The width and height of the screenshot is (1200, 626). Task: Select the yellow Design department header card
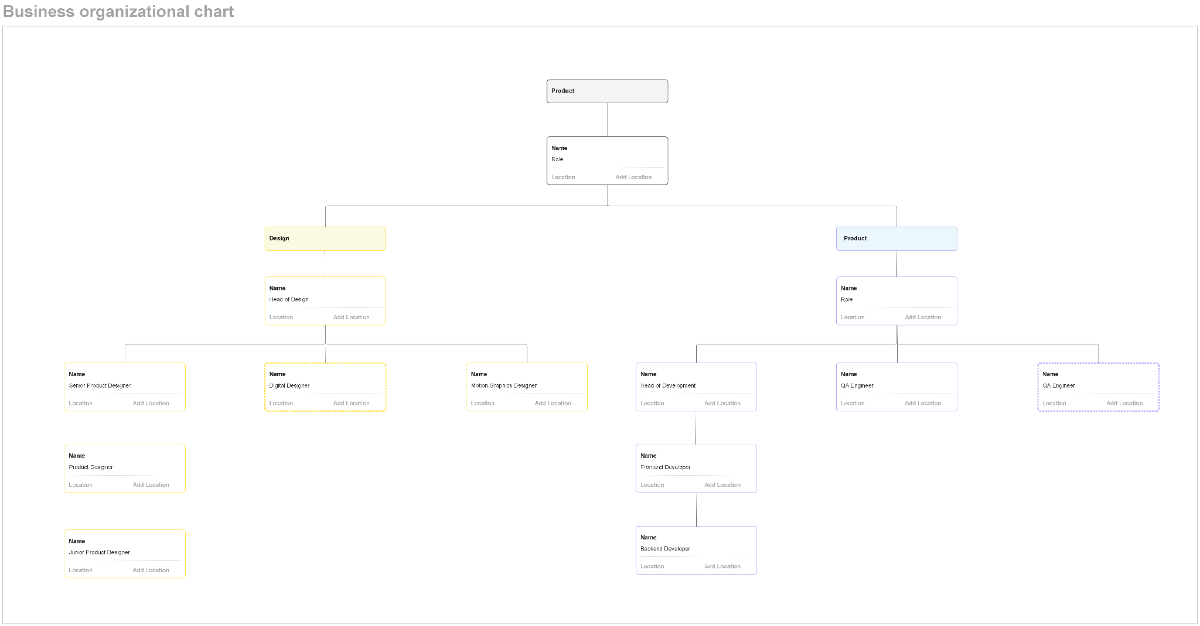pos(324,238)
